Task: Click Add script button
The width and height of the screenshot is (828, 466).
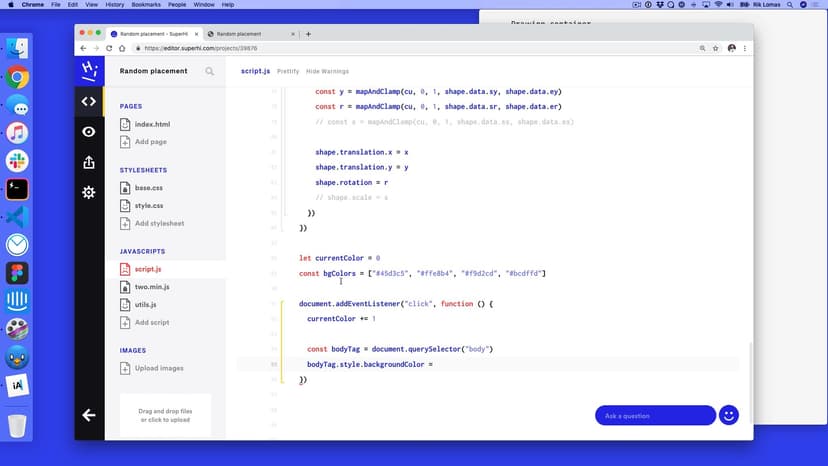Action: [151, 322]
